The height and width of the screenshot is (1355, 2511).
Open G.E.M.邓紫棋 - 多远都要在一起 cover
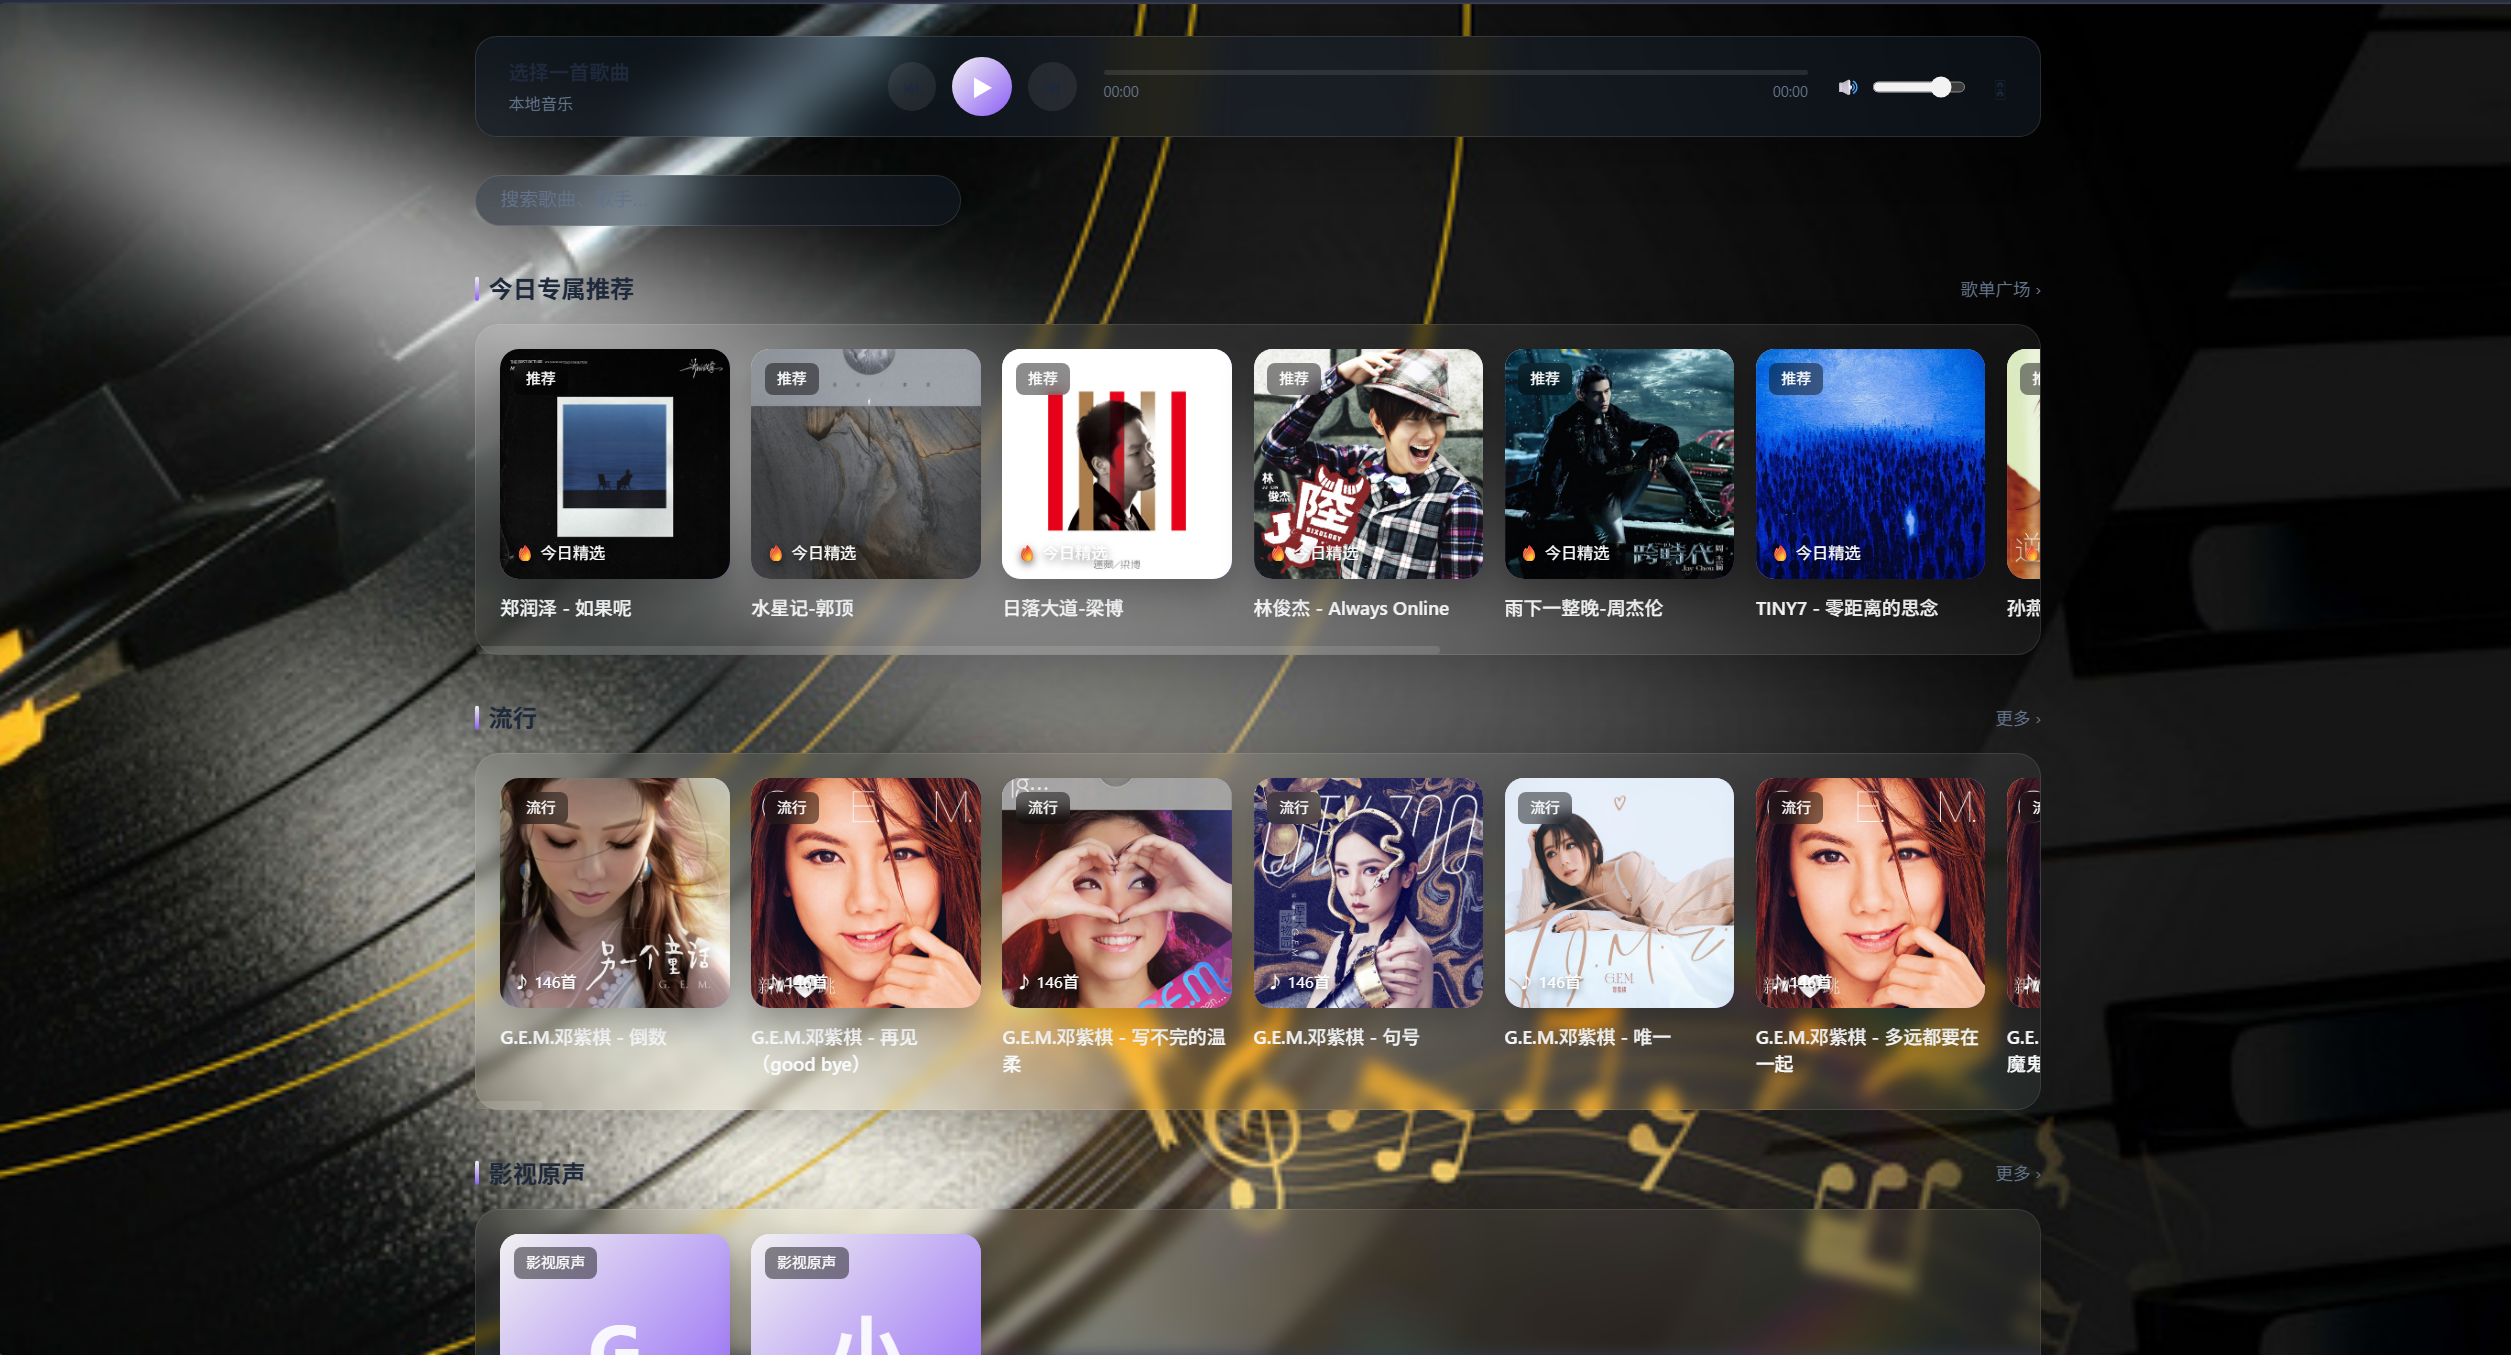(x=1870, y=893)
